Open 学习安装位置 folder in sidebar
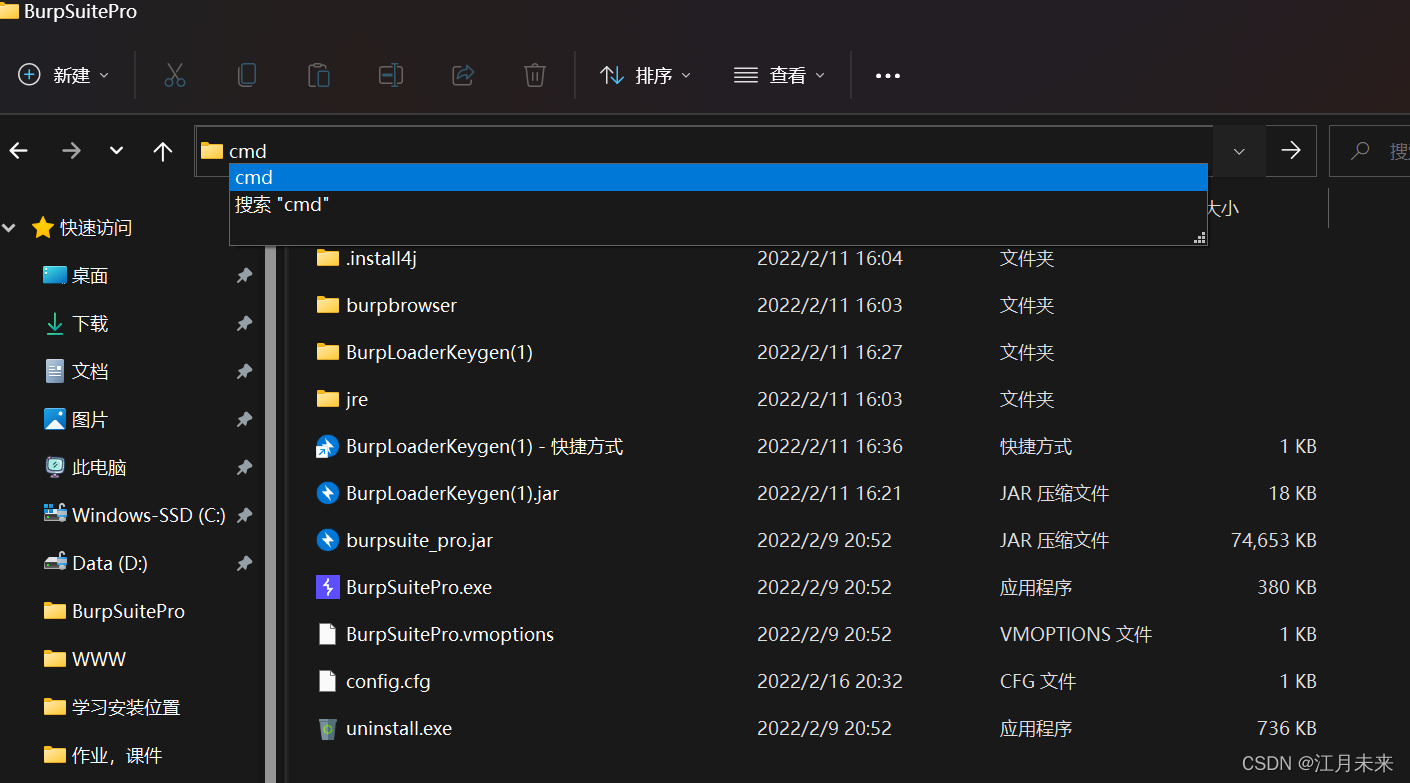 click(112, 707)
